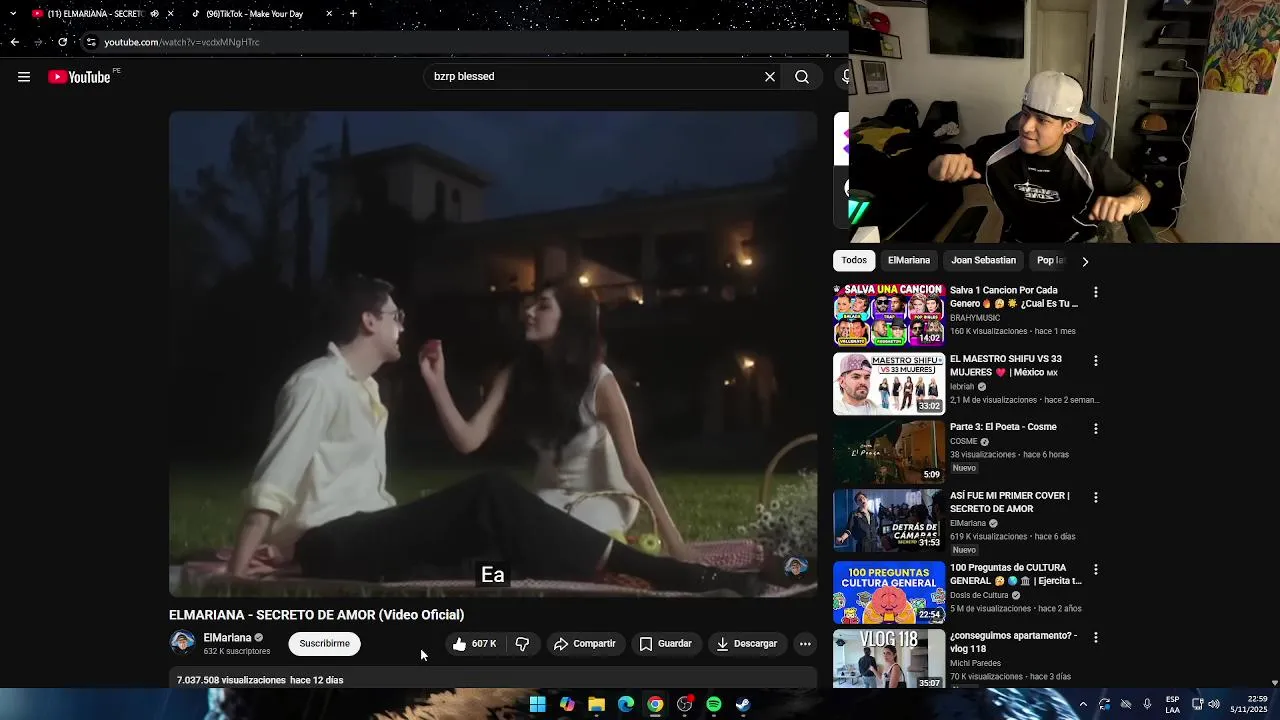Open a new browser tab with plus
Image resolution: width=1280 pixels, height=720 pixels.
353,14
